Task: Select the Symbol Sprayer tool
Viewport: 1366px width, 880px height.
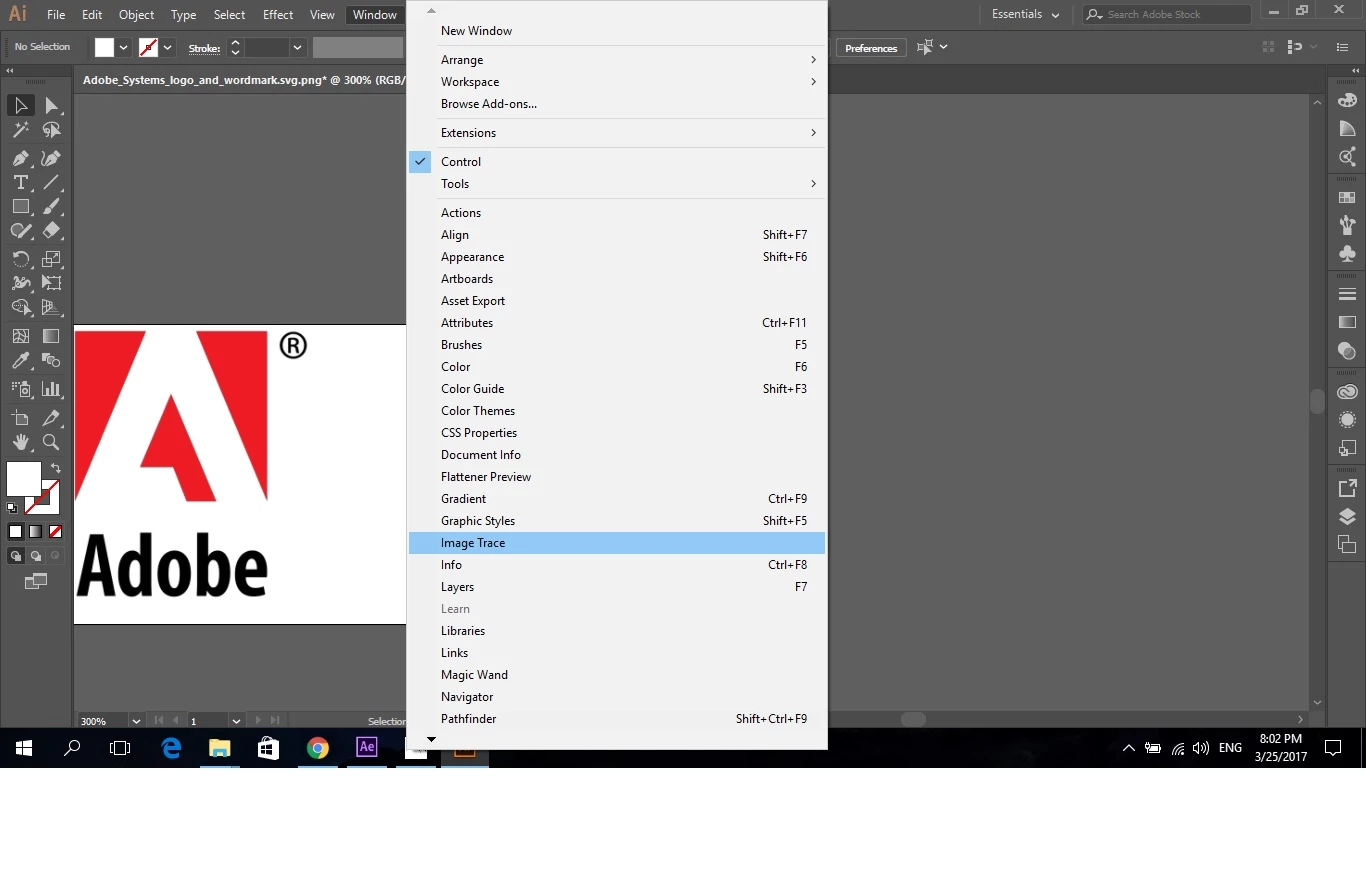Action: pos(20,389)
